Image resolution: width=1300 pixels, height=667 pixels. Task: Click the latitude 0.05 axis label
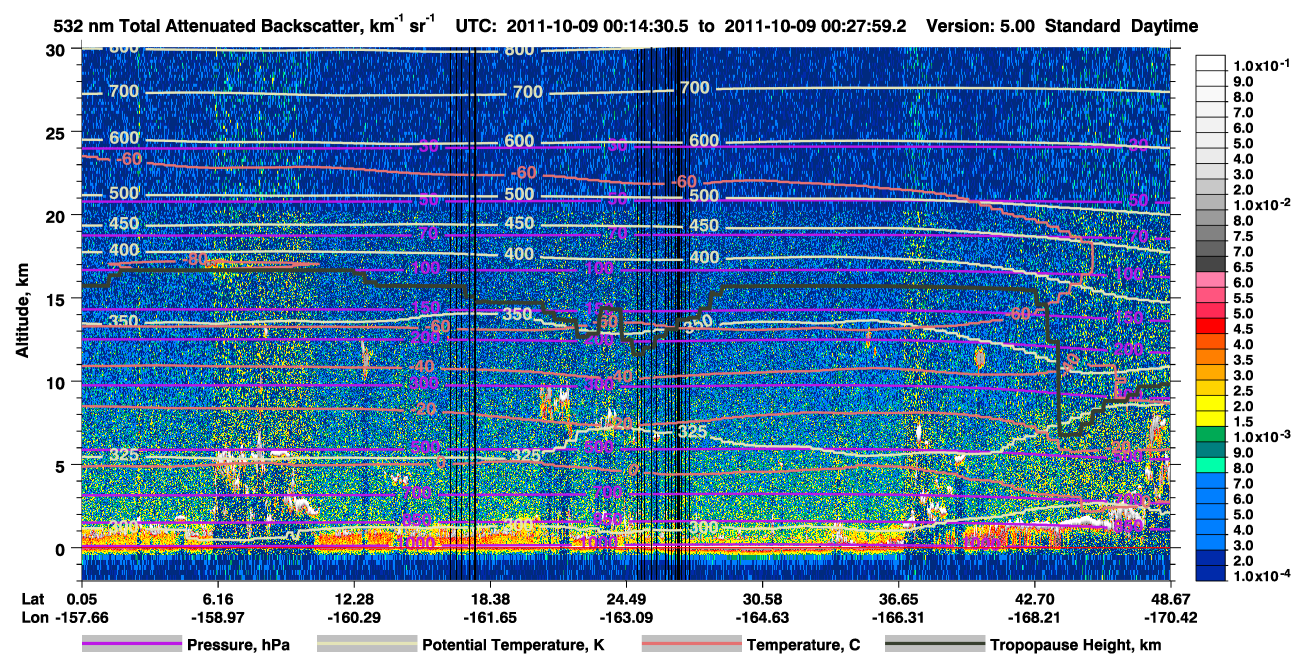(81, 598)
